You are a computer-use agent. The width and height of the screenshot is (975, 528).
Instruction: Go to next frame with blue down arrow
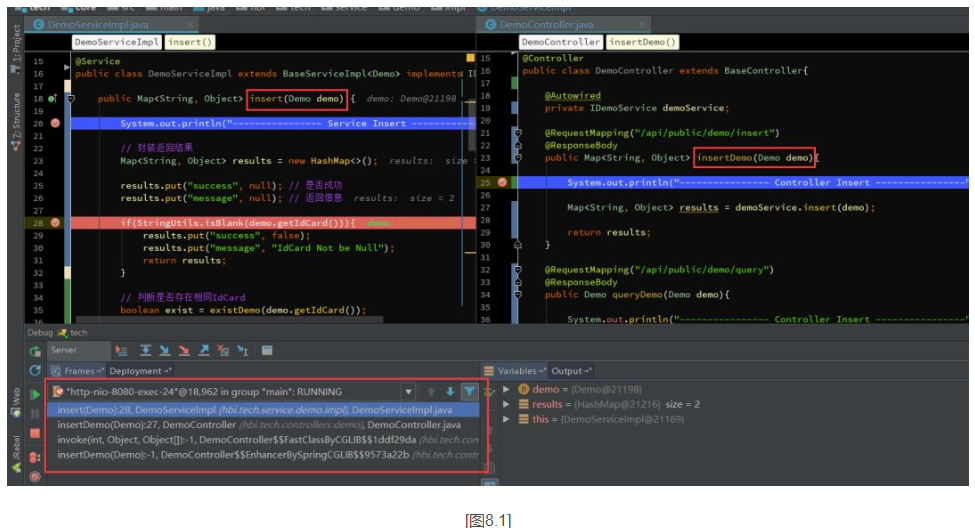click(x=450, y=392)
